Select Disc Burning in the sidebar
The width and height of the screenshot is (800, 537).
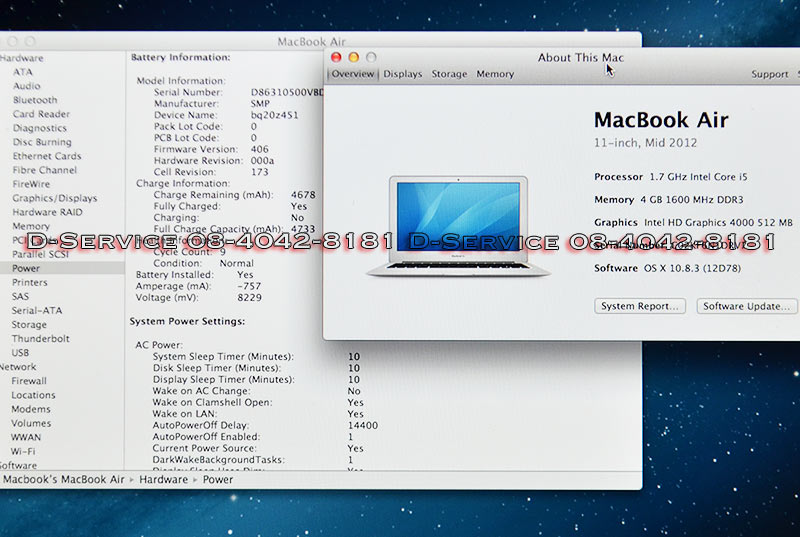pyautogui.click(x=42, y=142)
